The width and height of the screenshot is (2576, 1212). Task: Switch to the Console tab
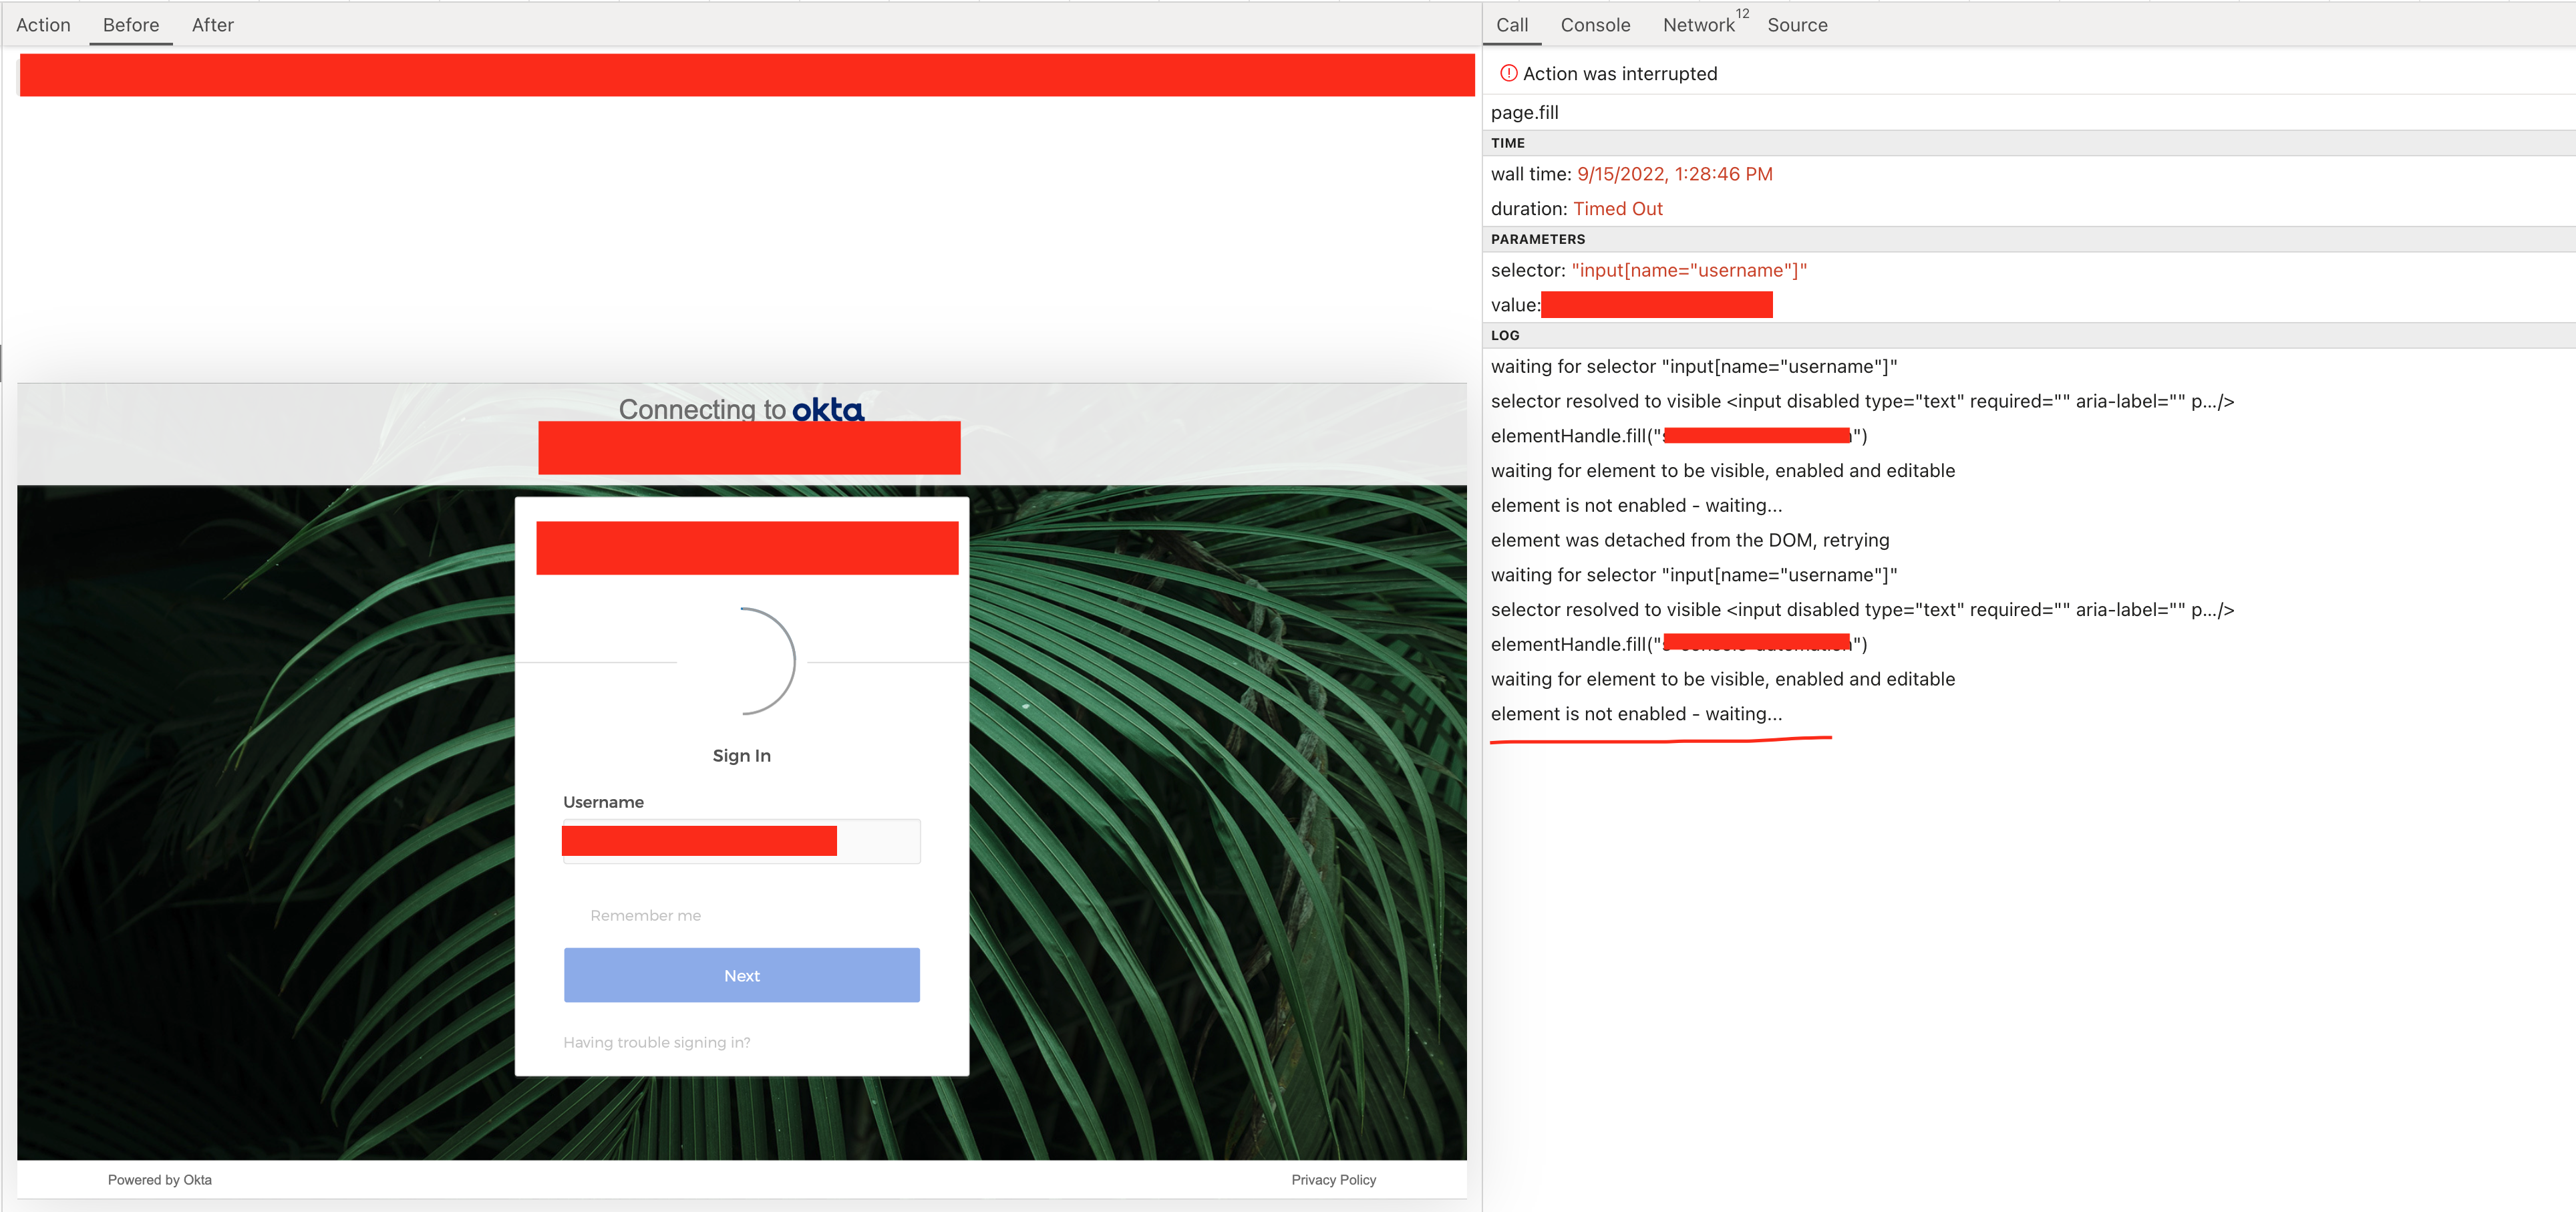(x=1595, y=25)
